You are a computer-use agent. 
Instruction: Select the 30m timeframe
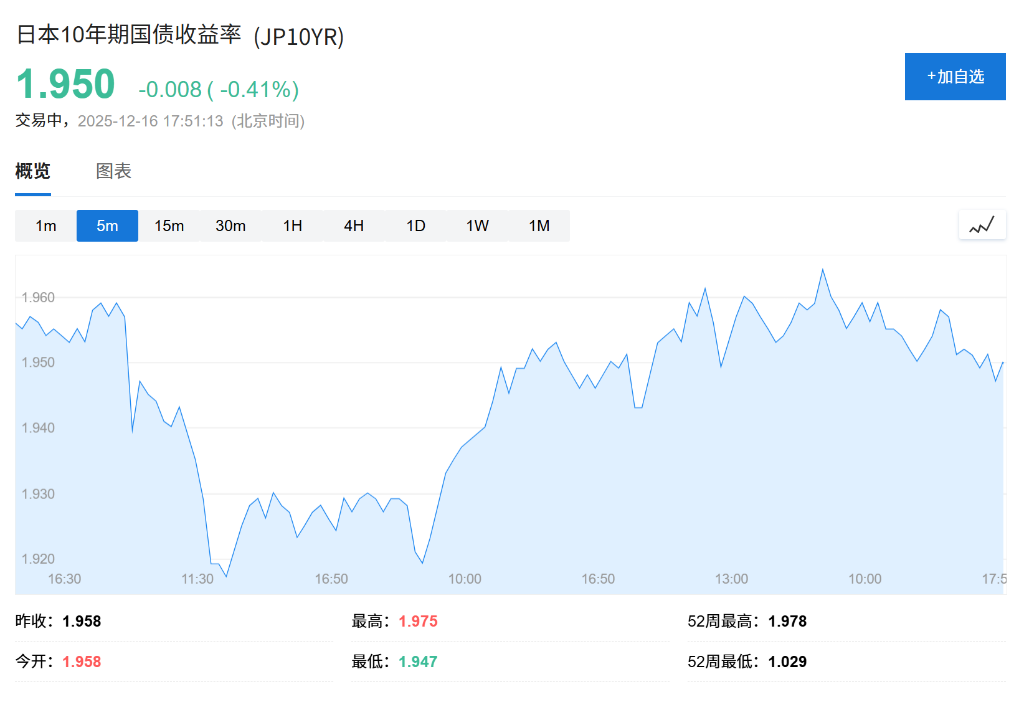(231, 226)
